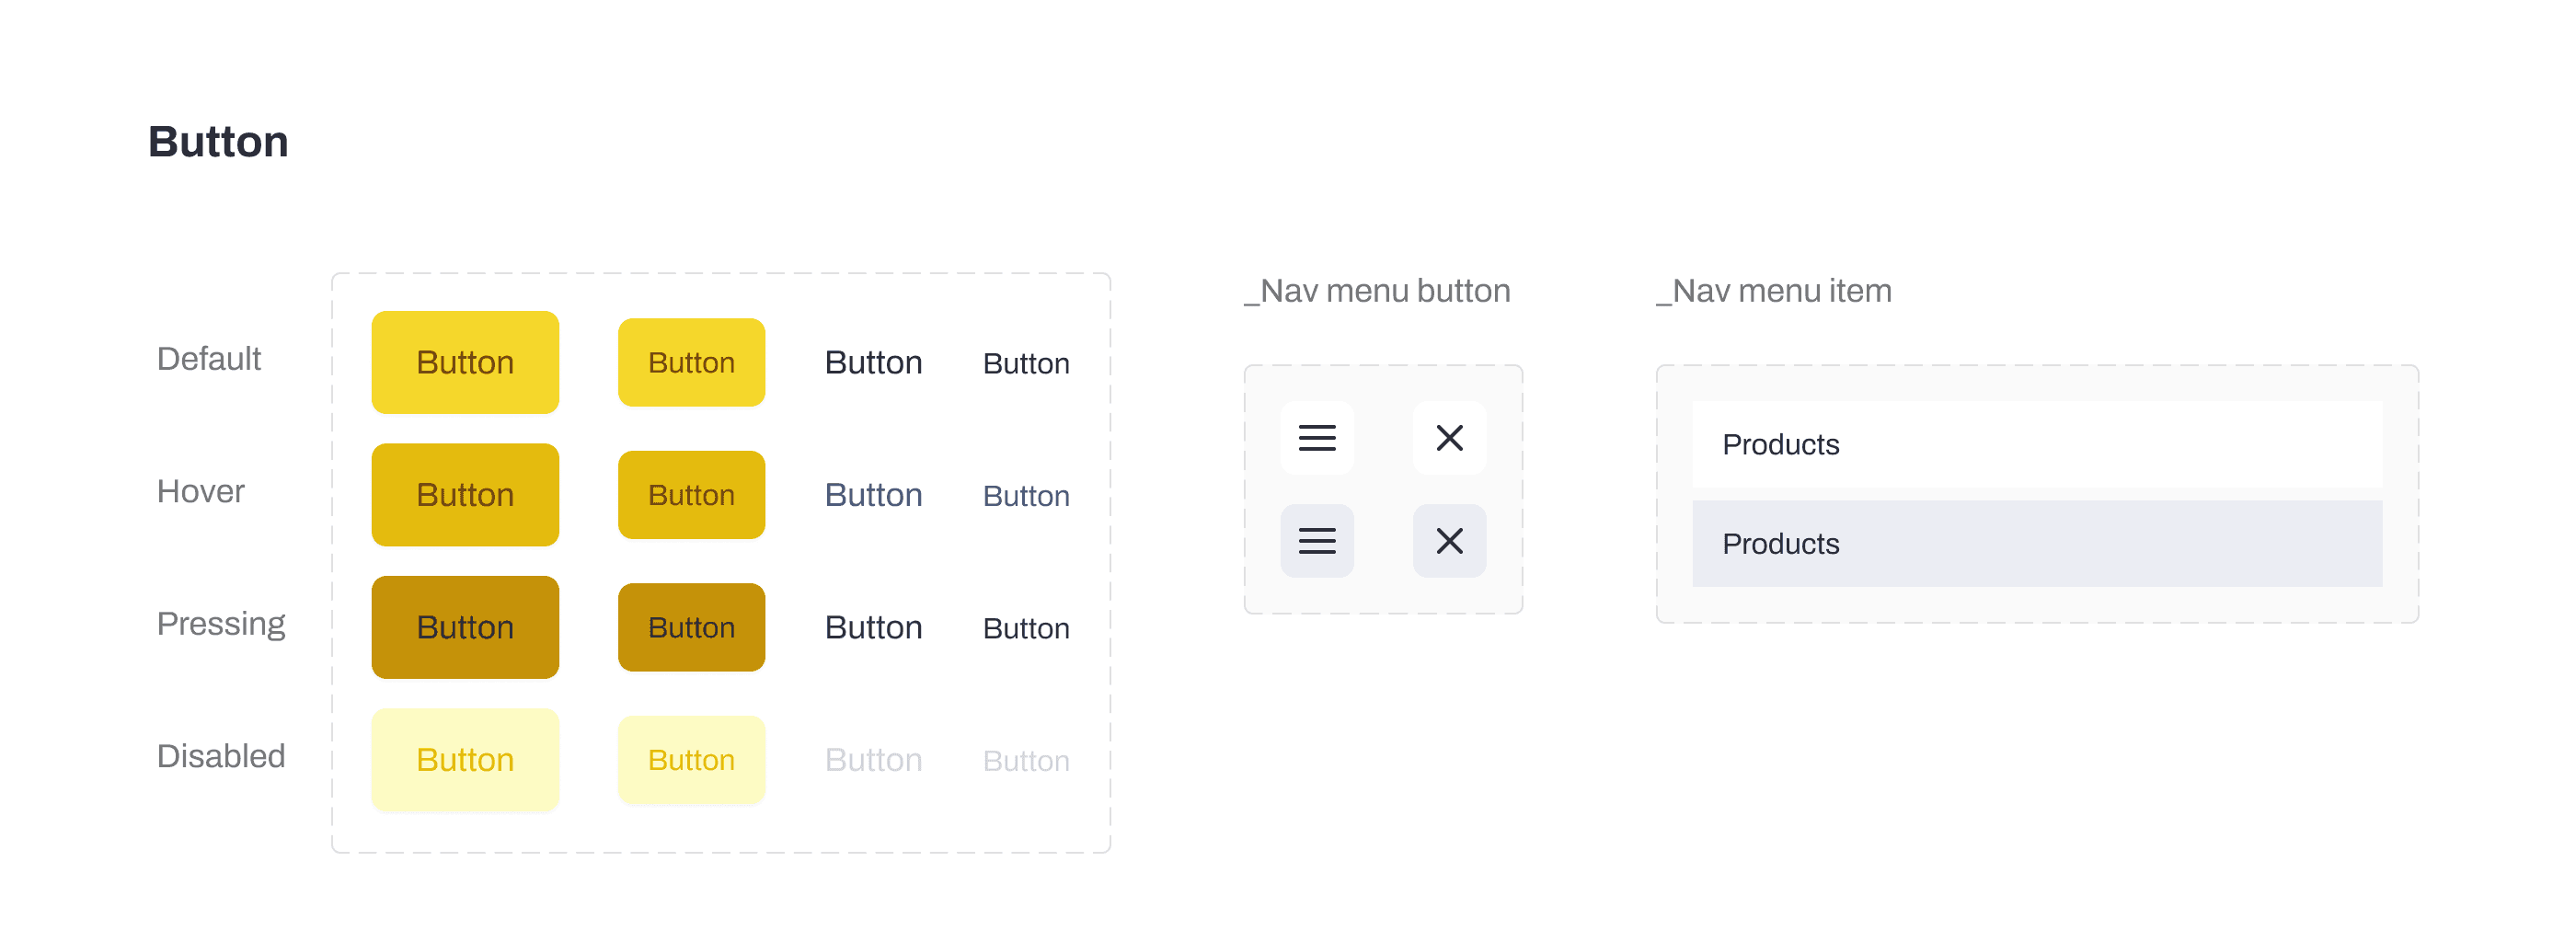The image size is (2576, 942).
Task: Select the Products item with white background
Action: point(2037,445)
